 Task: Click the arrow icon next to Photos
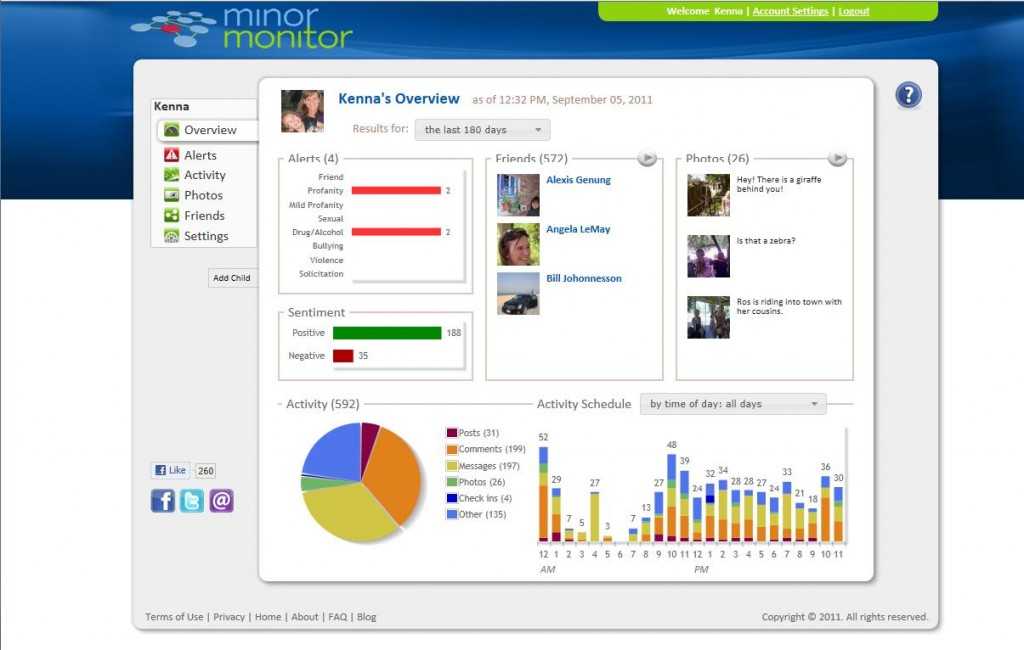coord(837,158)
